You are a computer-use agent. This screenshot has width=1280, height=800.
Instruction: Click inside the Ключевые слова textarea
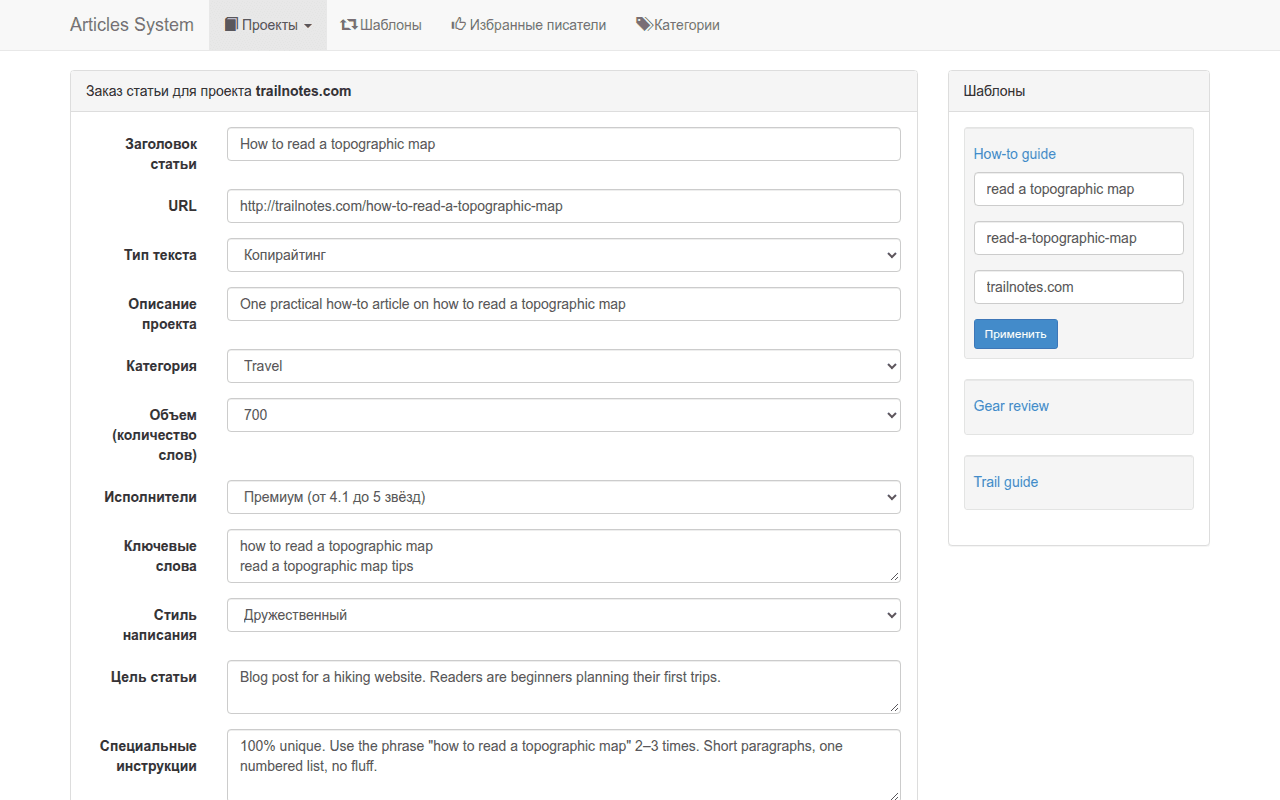point(564,556)
